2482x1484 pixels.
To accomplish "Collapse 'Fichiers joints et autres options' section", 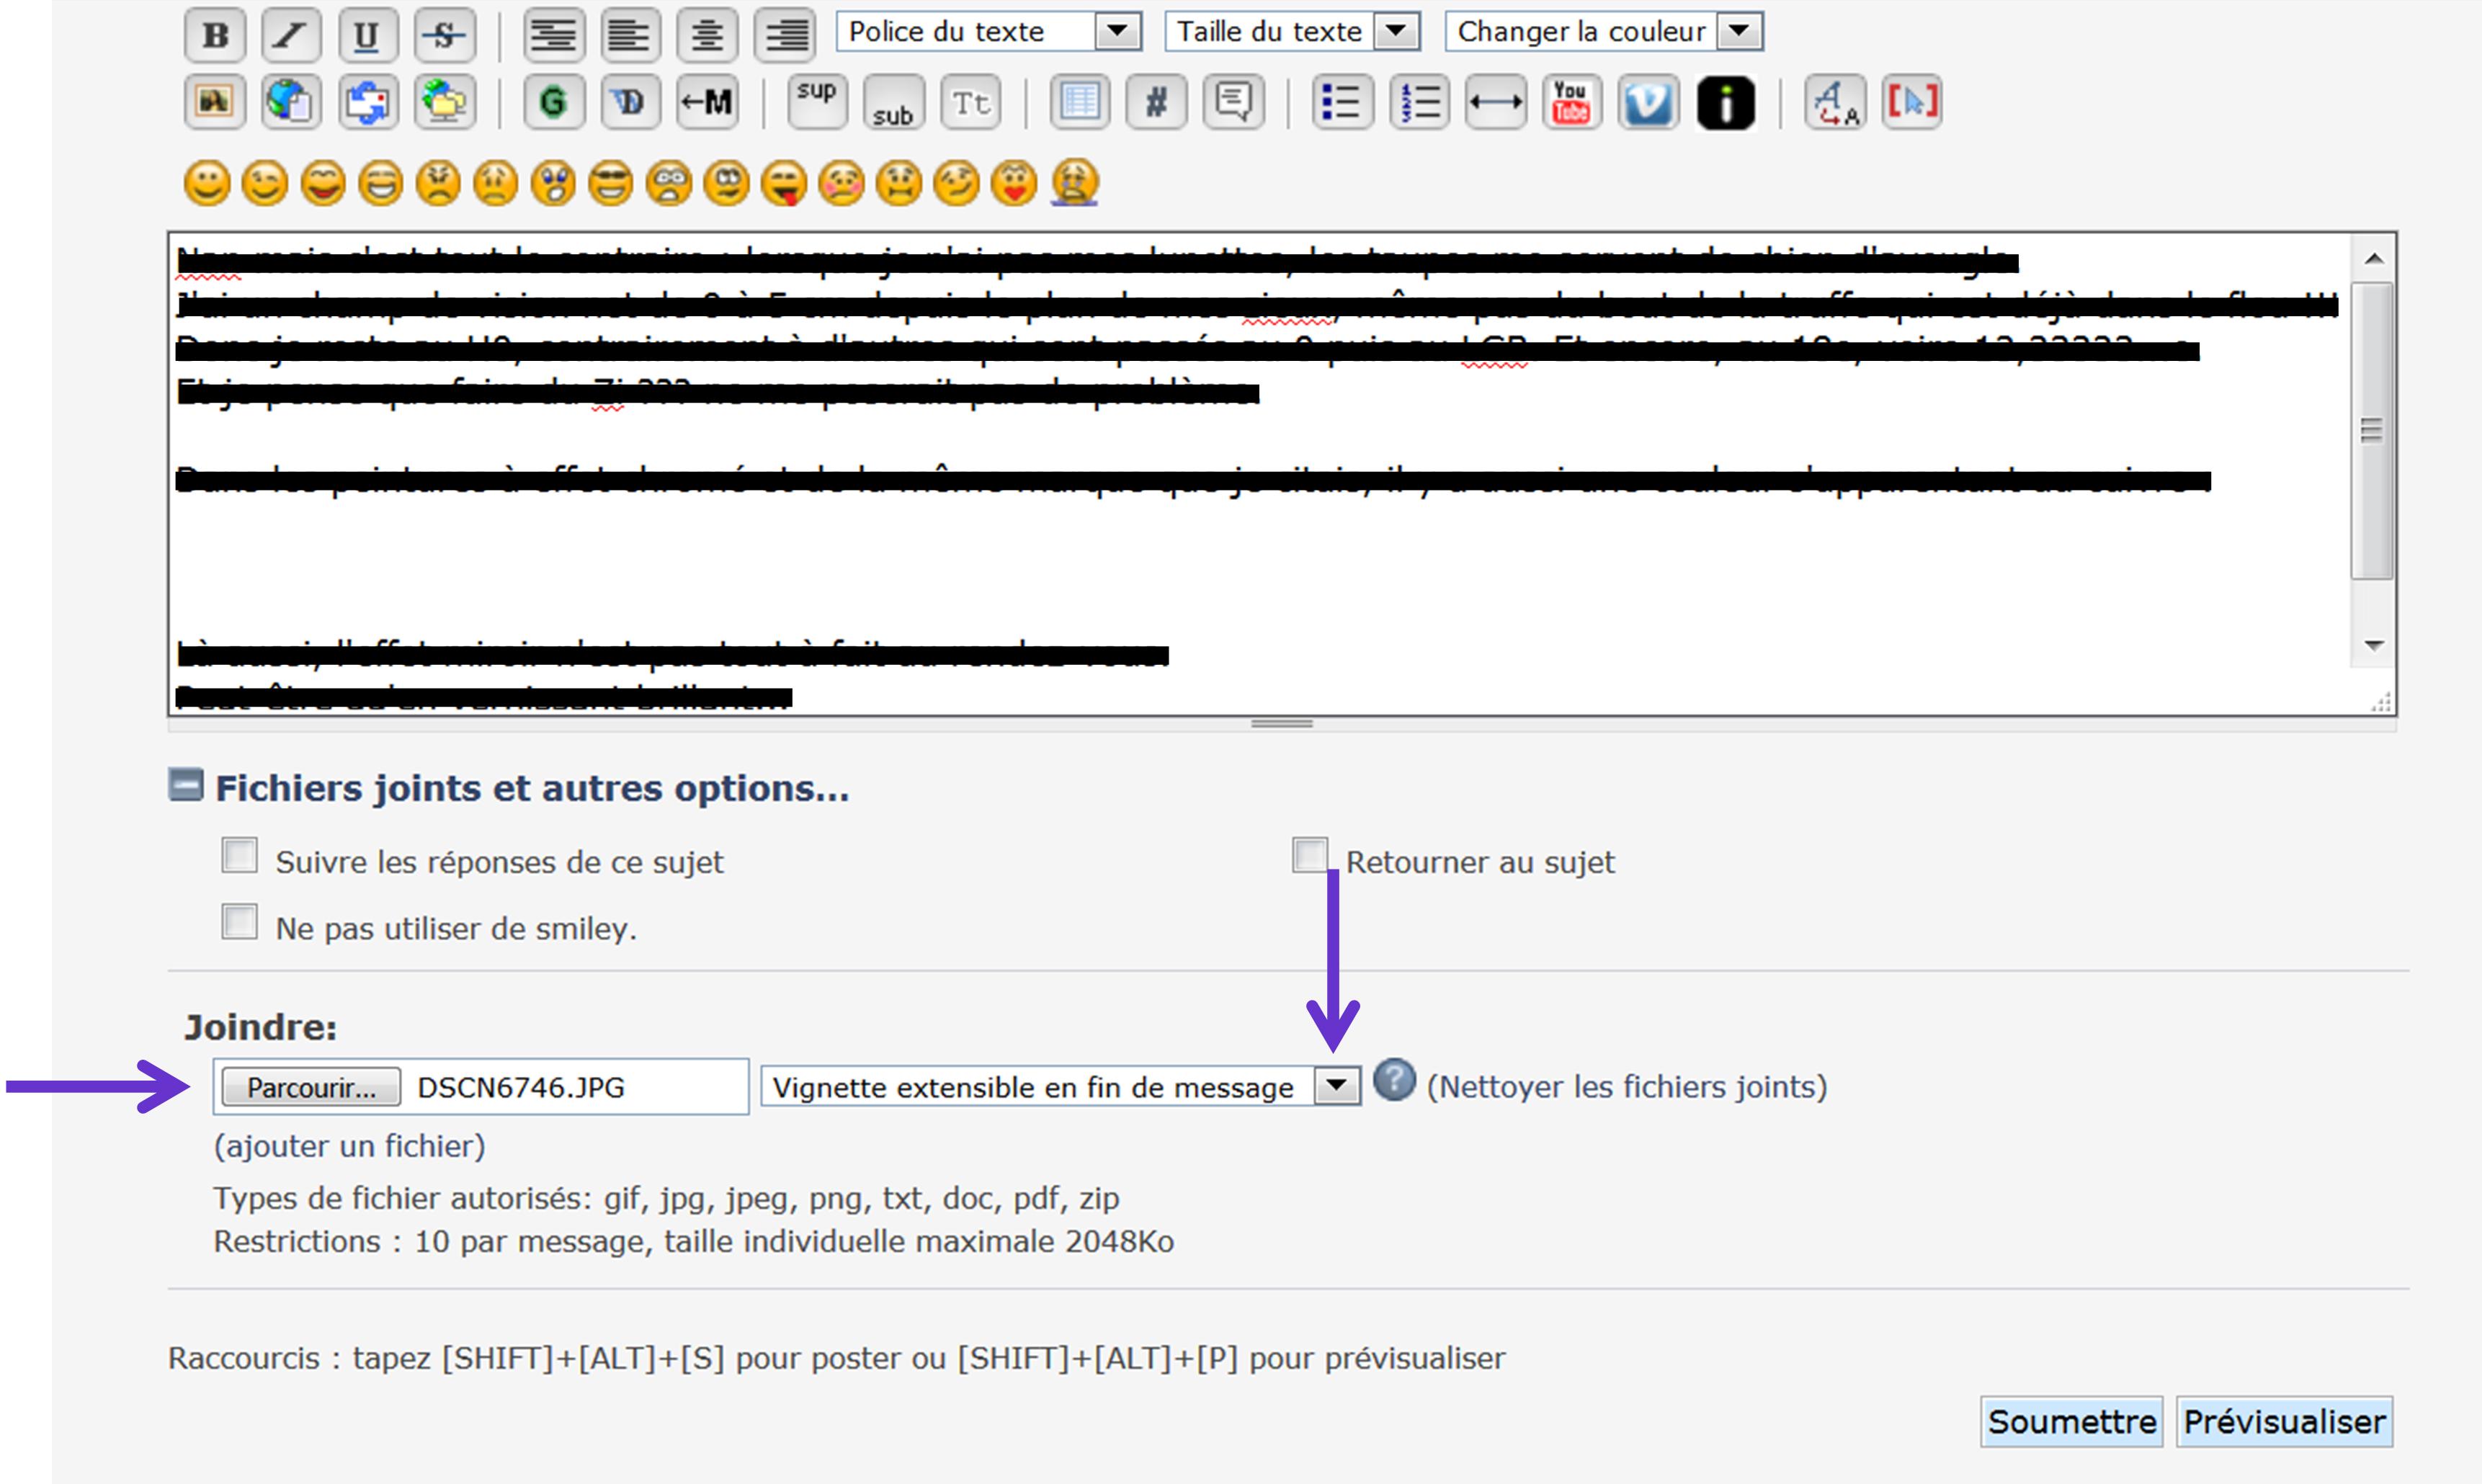I will click(x=186, y=785).
